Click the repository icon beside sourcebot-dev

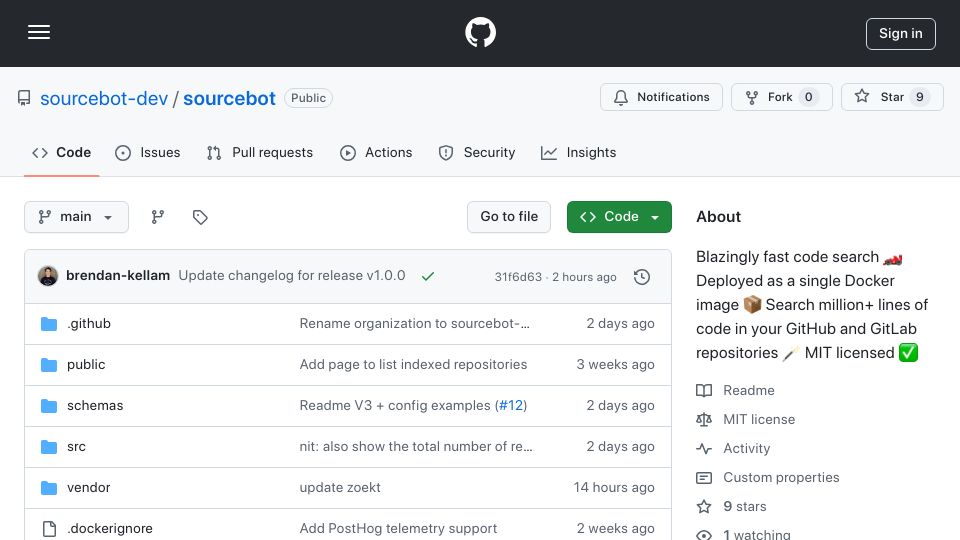coord(24,98)
